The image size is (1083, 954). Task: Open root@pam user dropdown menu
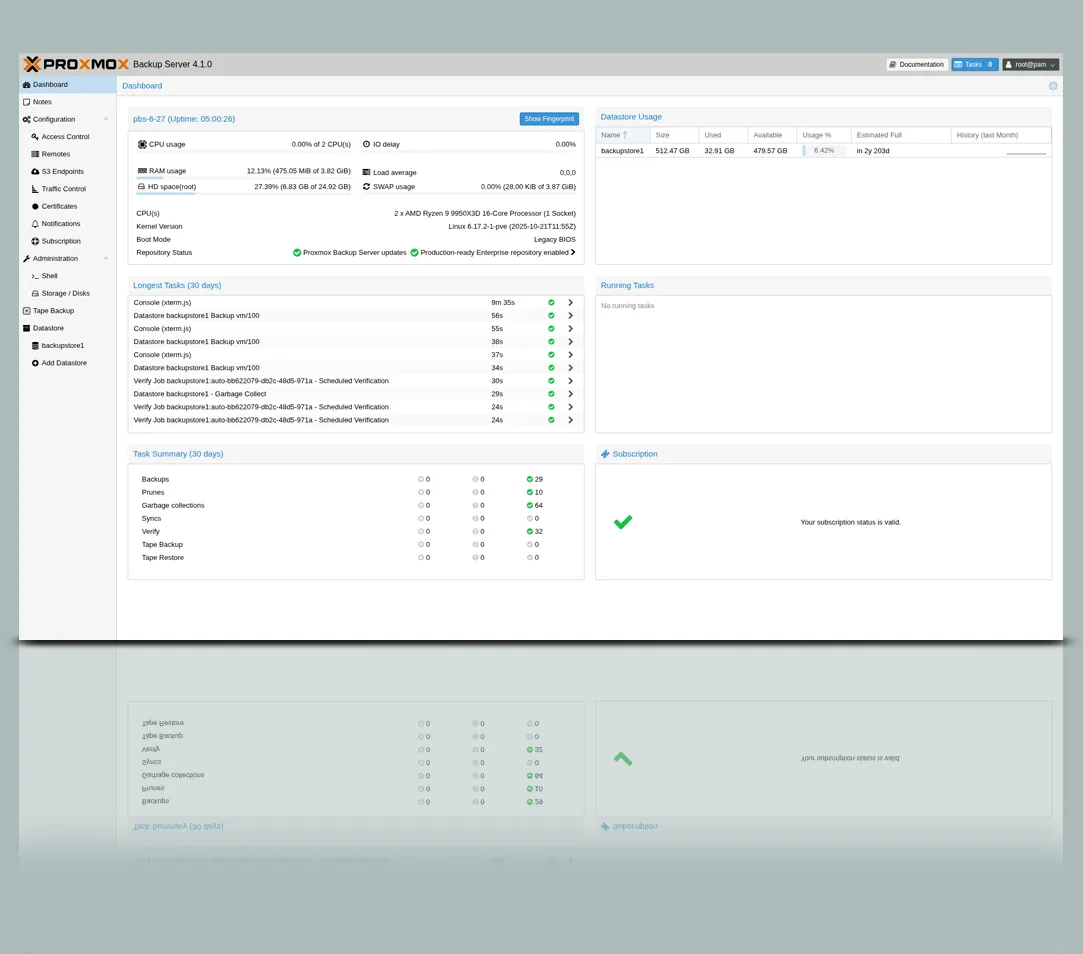[x=1030, y=65]
